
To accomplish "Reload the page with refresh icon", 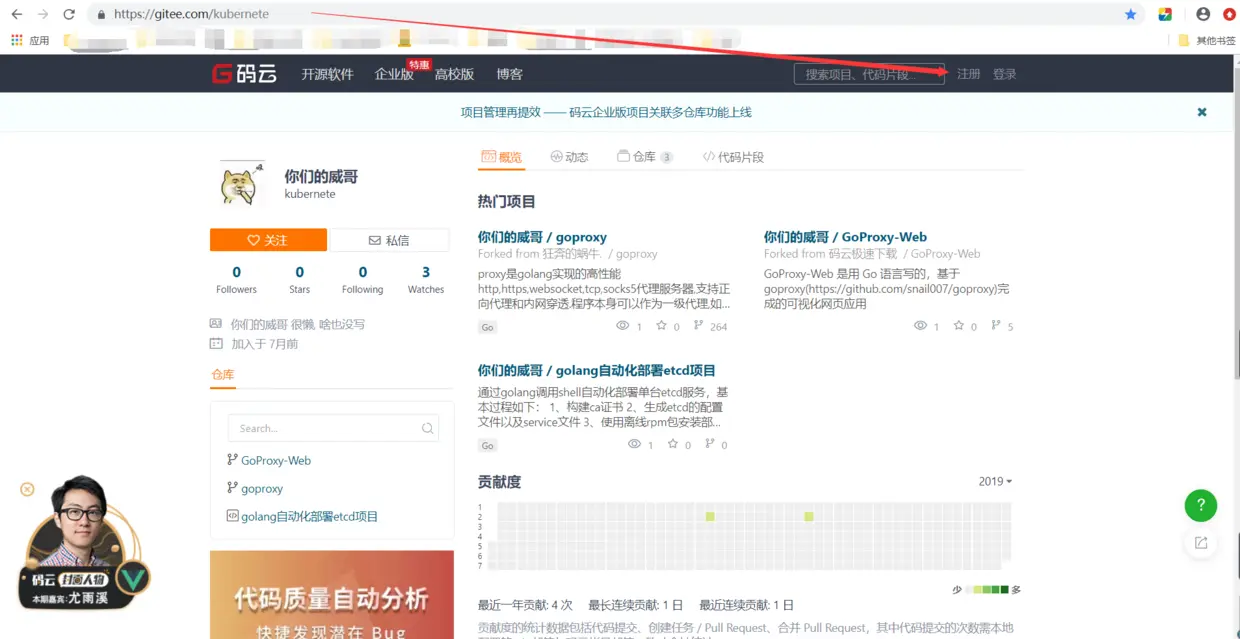I will 69,15.
